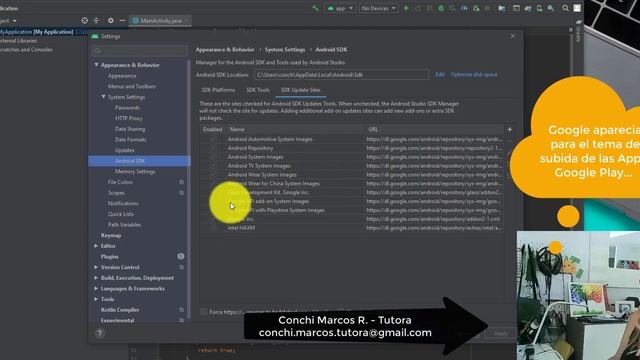Click the Apply button
Screen dimensions: 640x360
point(501,333)
